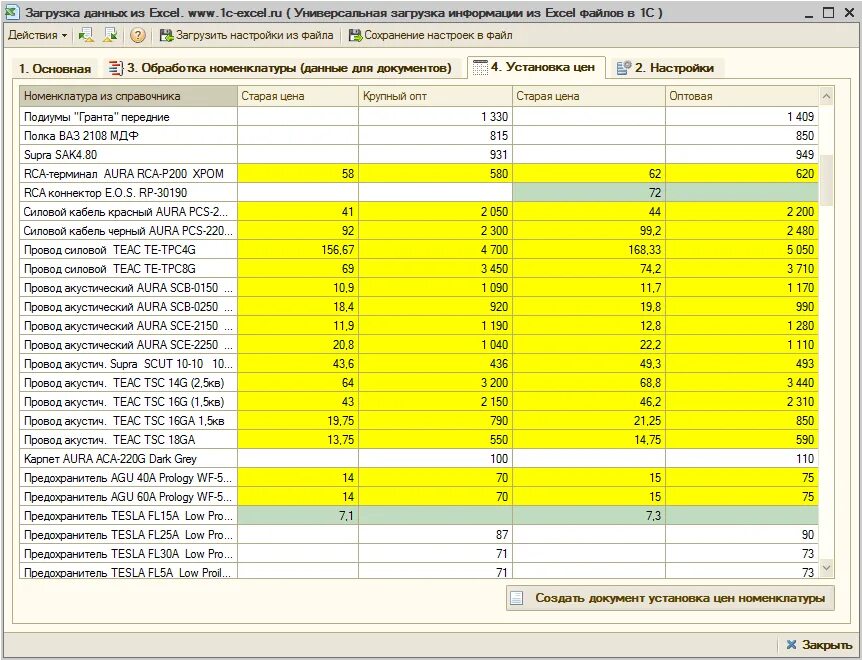This screenshot has width=862, height=660.
Task: Click the old price cell 43,6
Action: click(298, 364)
